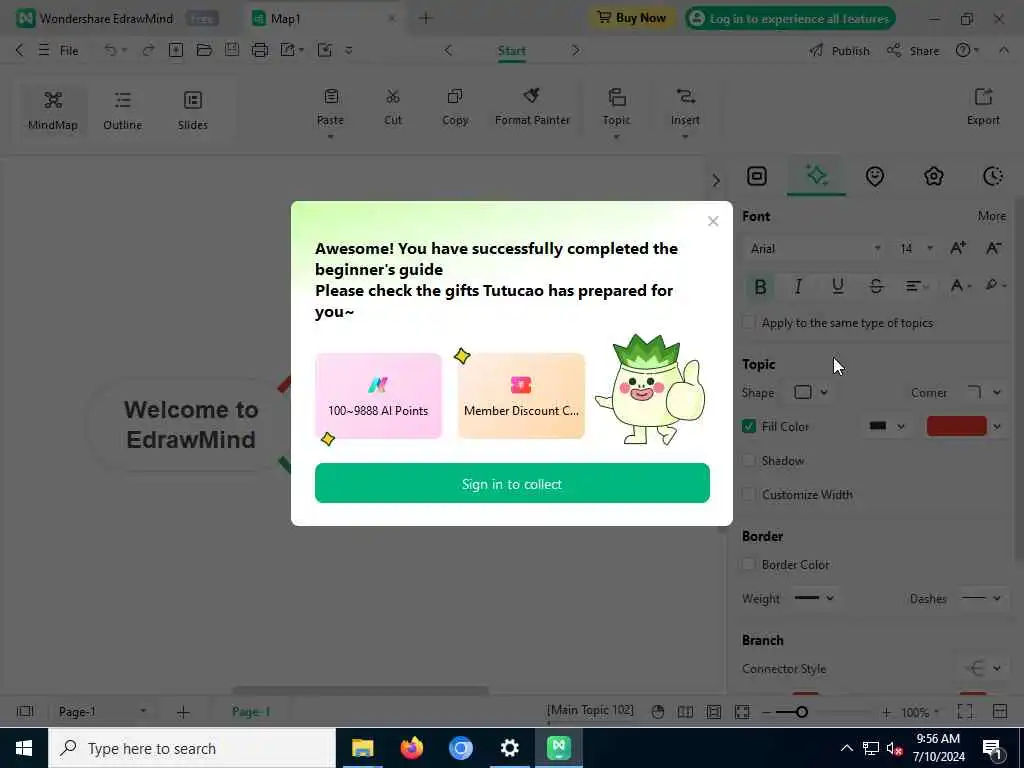Open Outline view mode
1024x768 pixels.
click(x=122, y=110)
